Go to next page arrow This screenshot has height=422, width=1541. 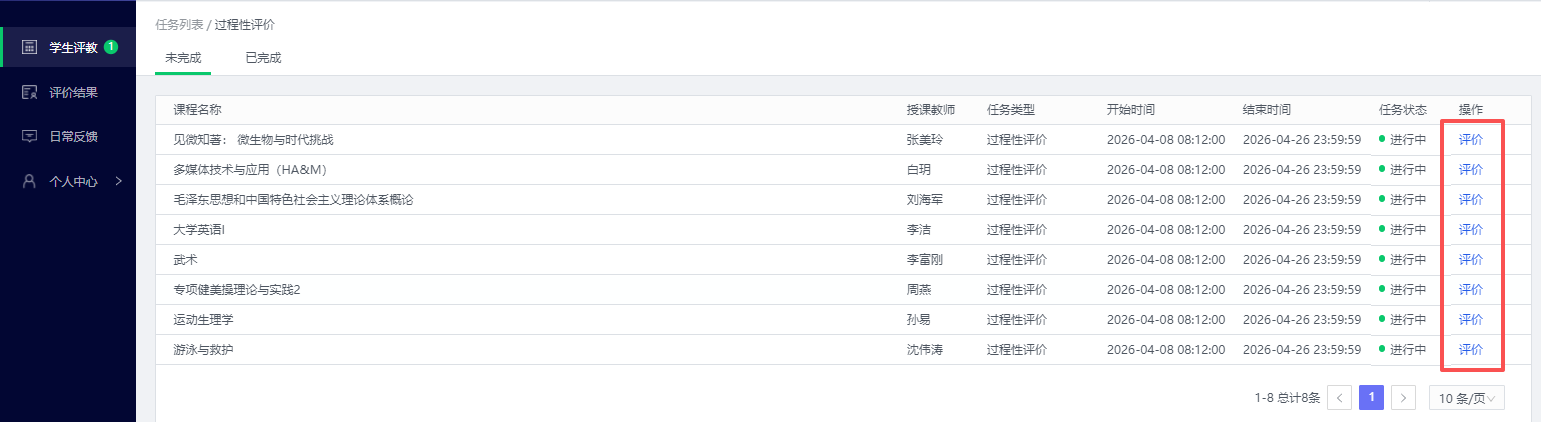[x=1404, y=398]
